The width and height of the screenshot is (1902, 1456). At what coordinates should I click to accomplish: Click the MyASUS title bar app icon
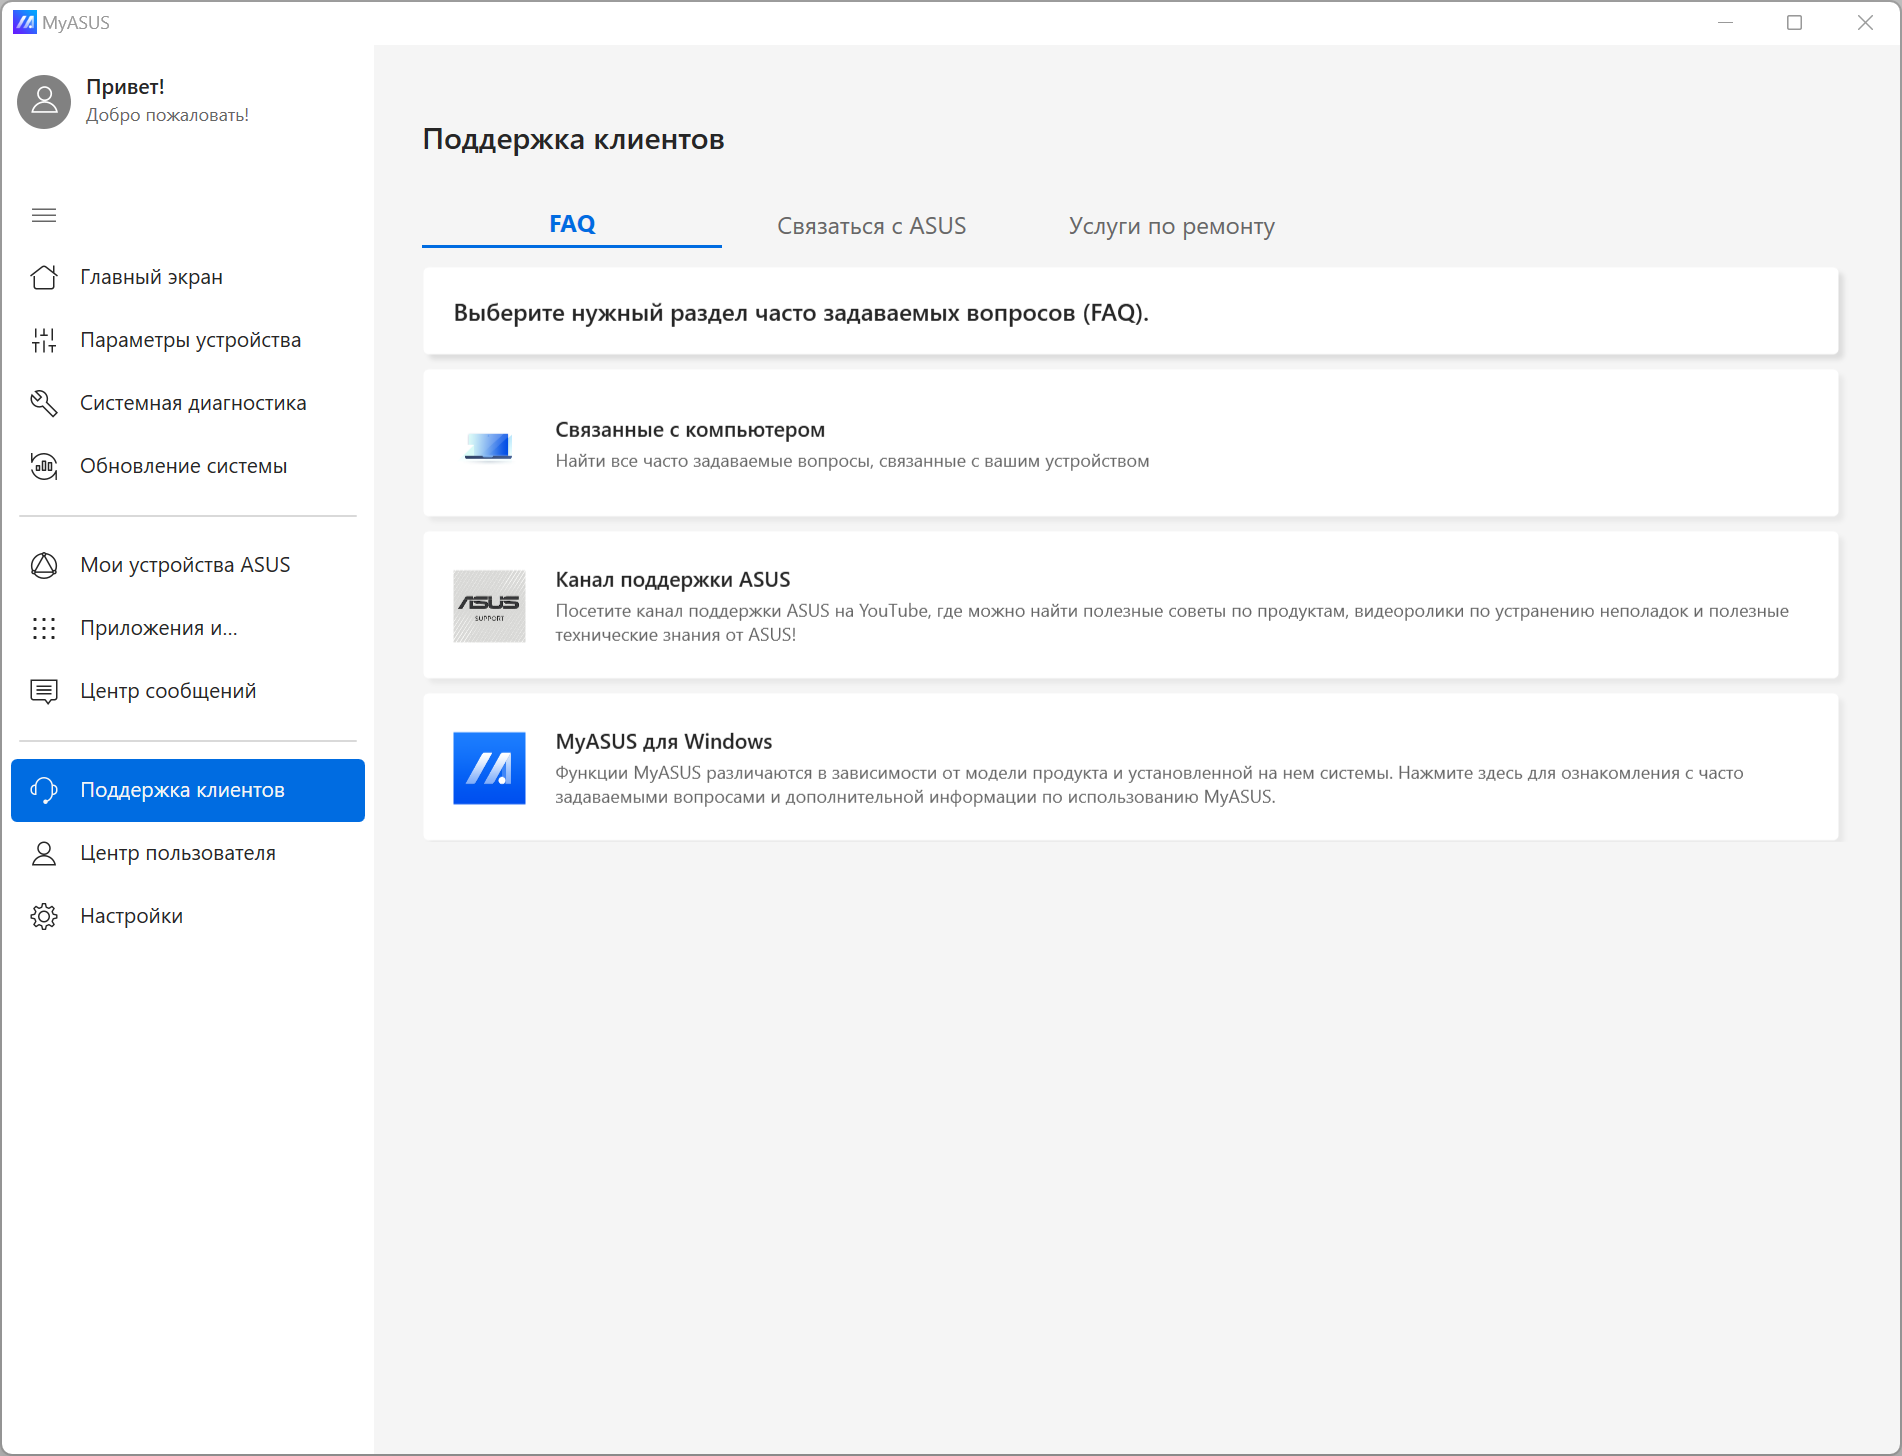pos(25,22)
